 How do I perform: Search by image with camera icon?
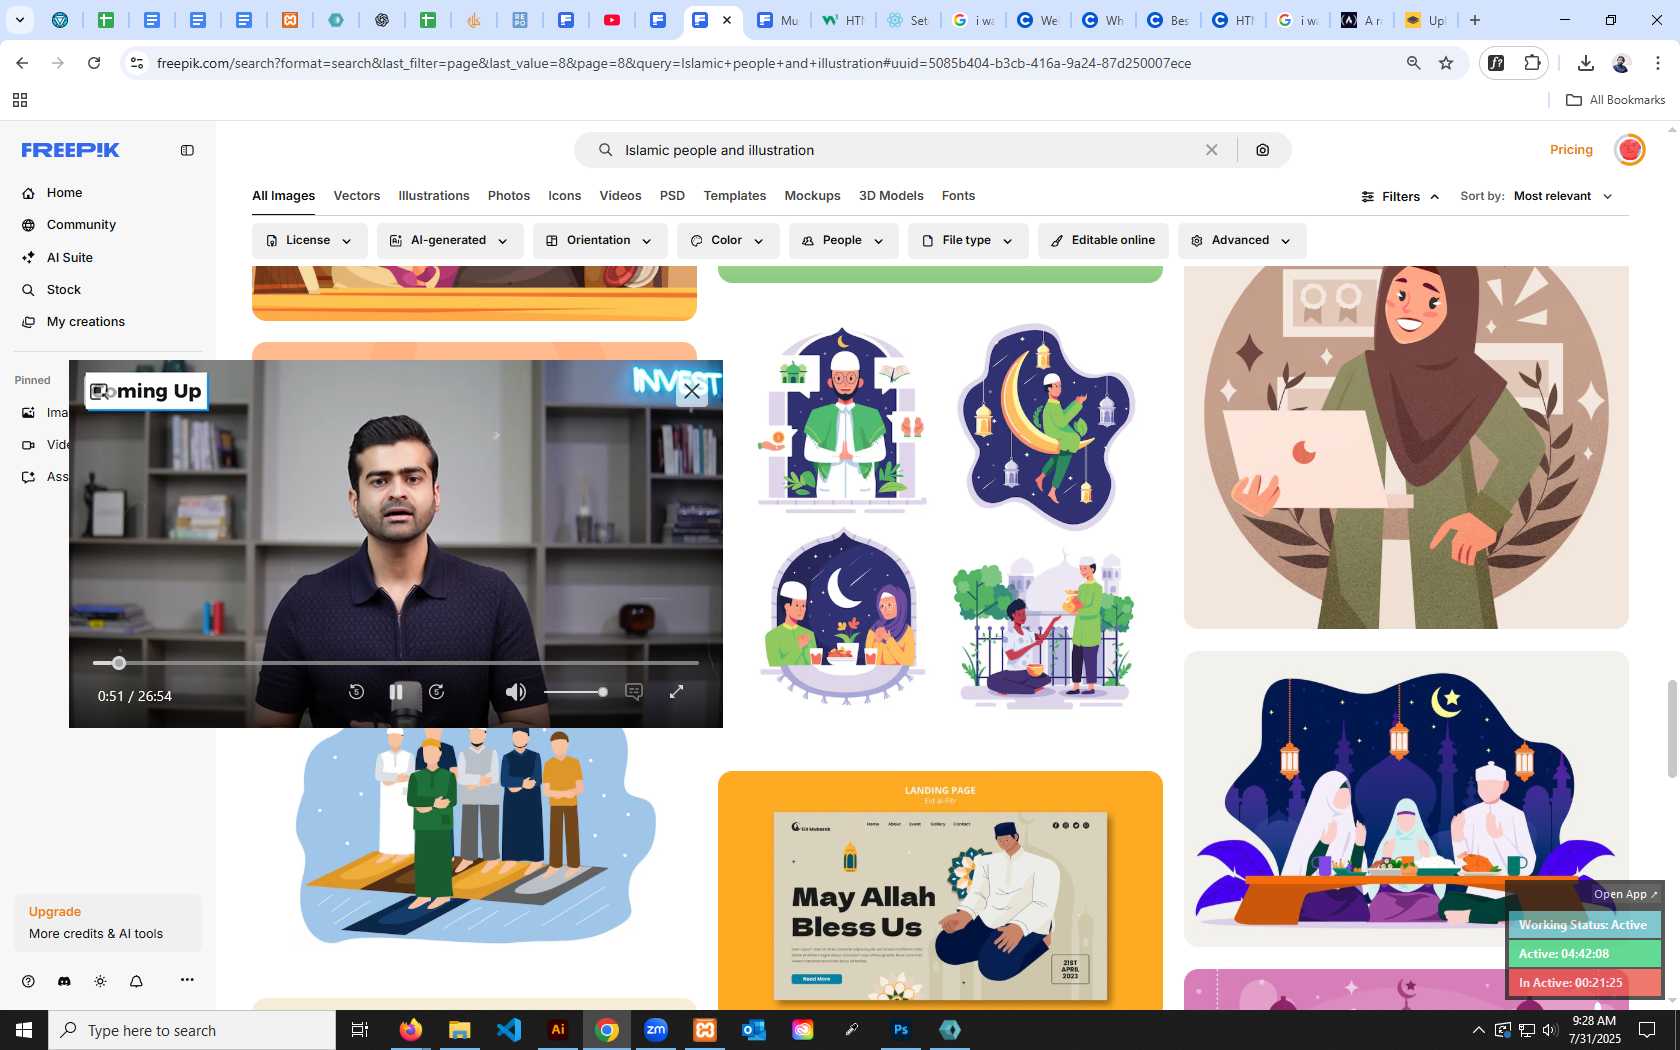pyautogui.click(x=1263, y=150)
